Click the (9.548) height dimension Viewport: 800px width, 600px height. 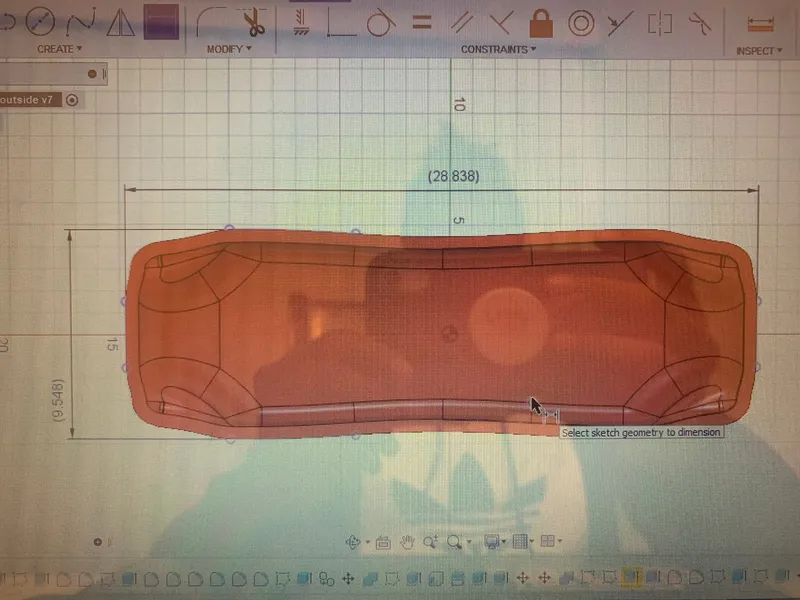pyautogui.click(x=59, y=401)
